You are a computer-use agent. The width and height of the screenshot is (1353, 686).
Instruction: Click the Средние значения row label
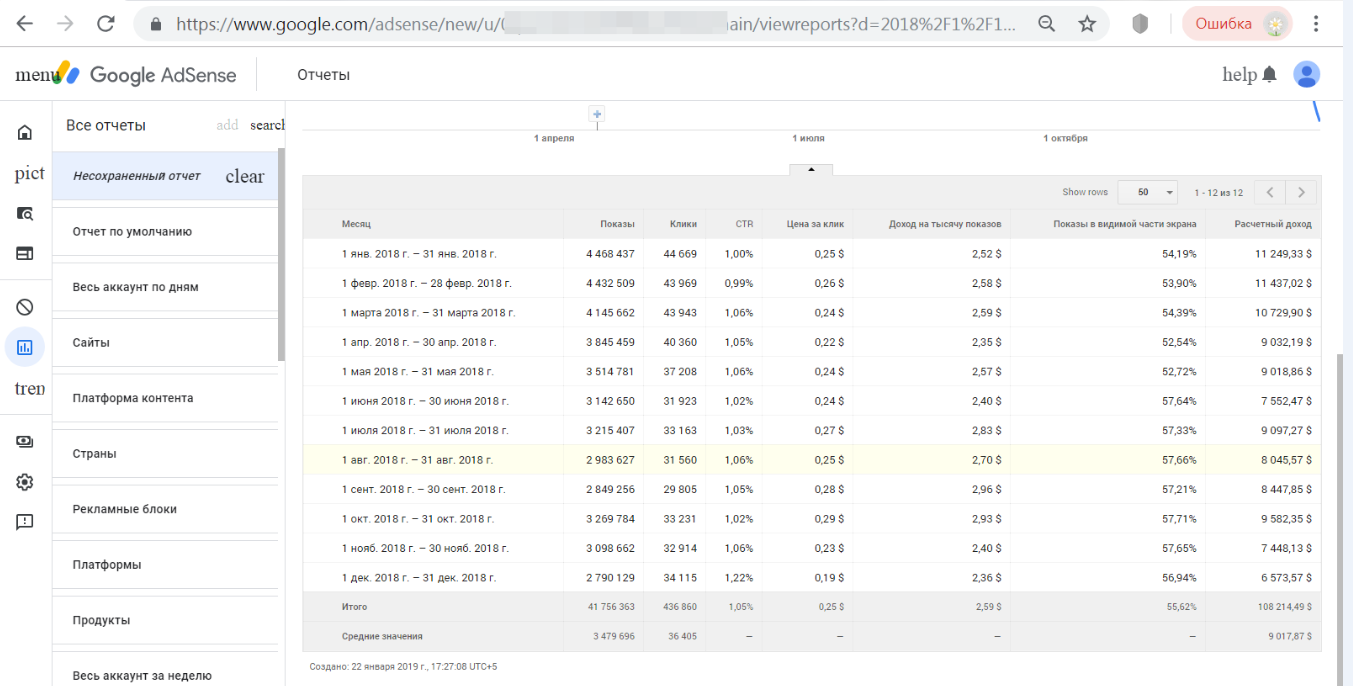(x=382, y=636)
